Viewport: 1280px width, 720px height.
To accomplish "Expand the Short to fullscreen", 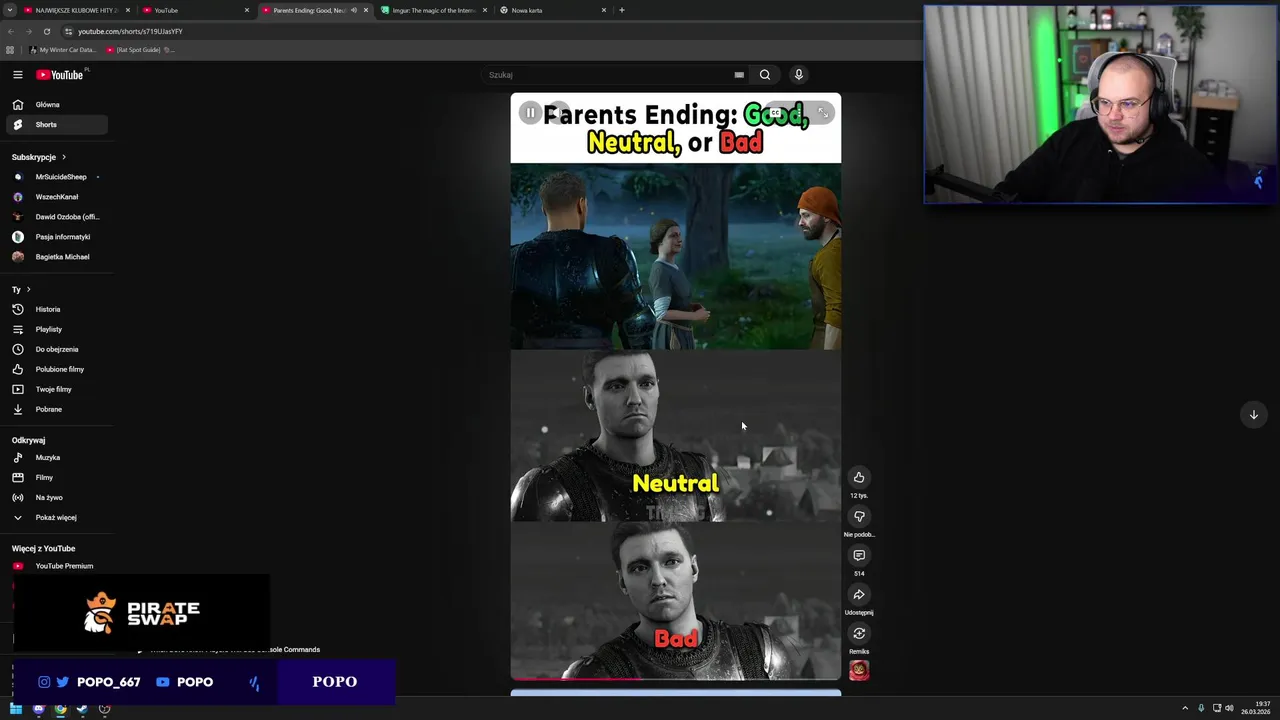I will 823,113.
